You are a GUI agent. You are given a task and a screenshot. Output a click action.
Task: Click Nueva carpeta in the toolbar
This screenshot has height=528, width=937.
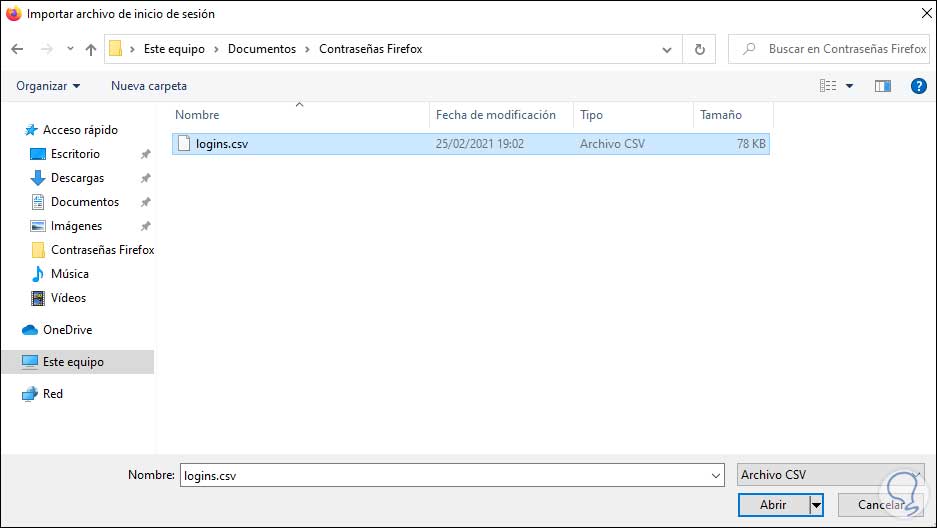tap(149, 86)
